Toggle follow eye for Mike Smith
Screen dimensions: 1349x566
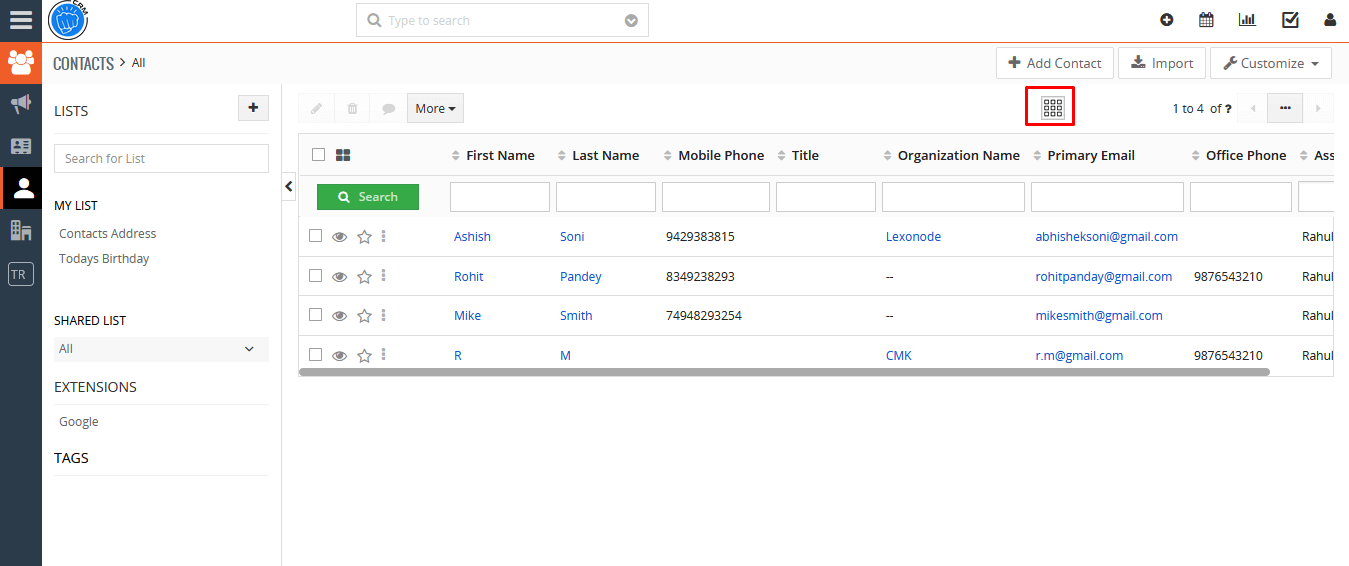point(340,316)
